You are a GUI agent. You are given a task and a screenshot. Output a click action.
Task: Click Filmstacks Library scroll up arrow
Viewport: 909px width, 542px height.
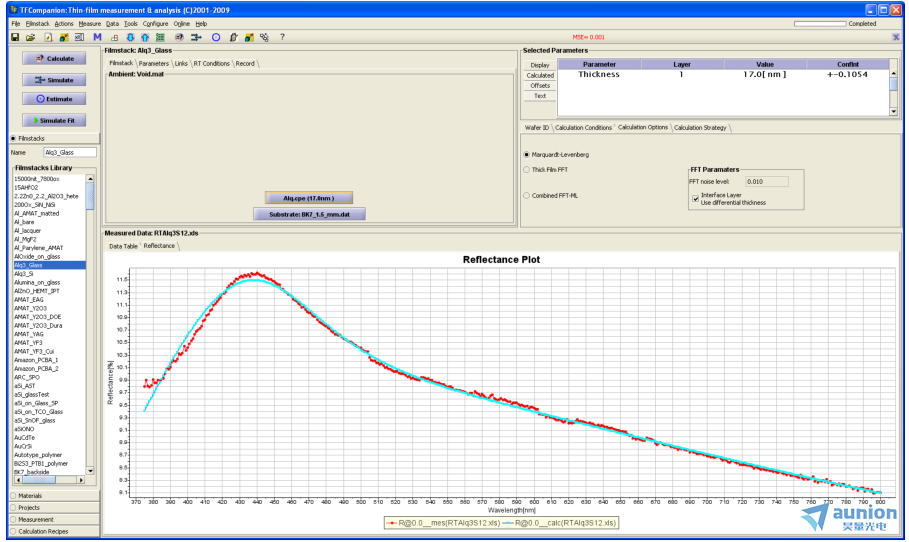(x=90, y=179)
